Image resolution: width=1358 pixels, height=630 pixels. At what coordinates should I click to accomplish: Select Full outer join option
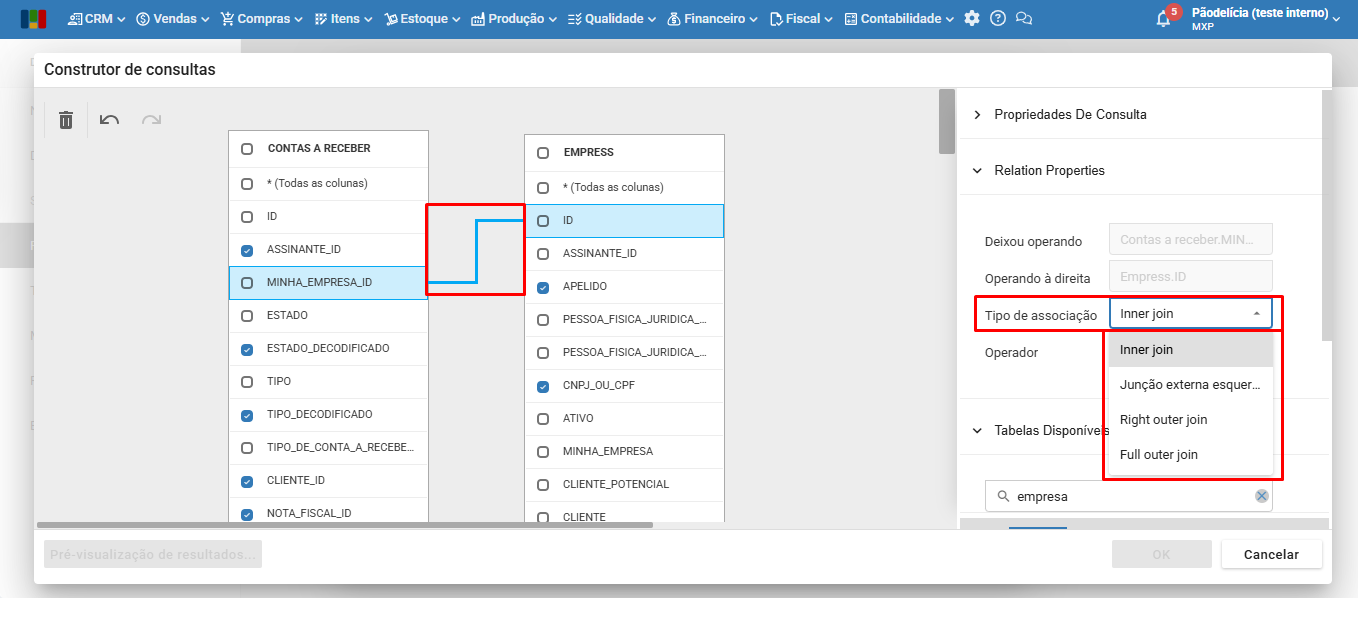coord(1189,455)
